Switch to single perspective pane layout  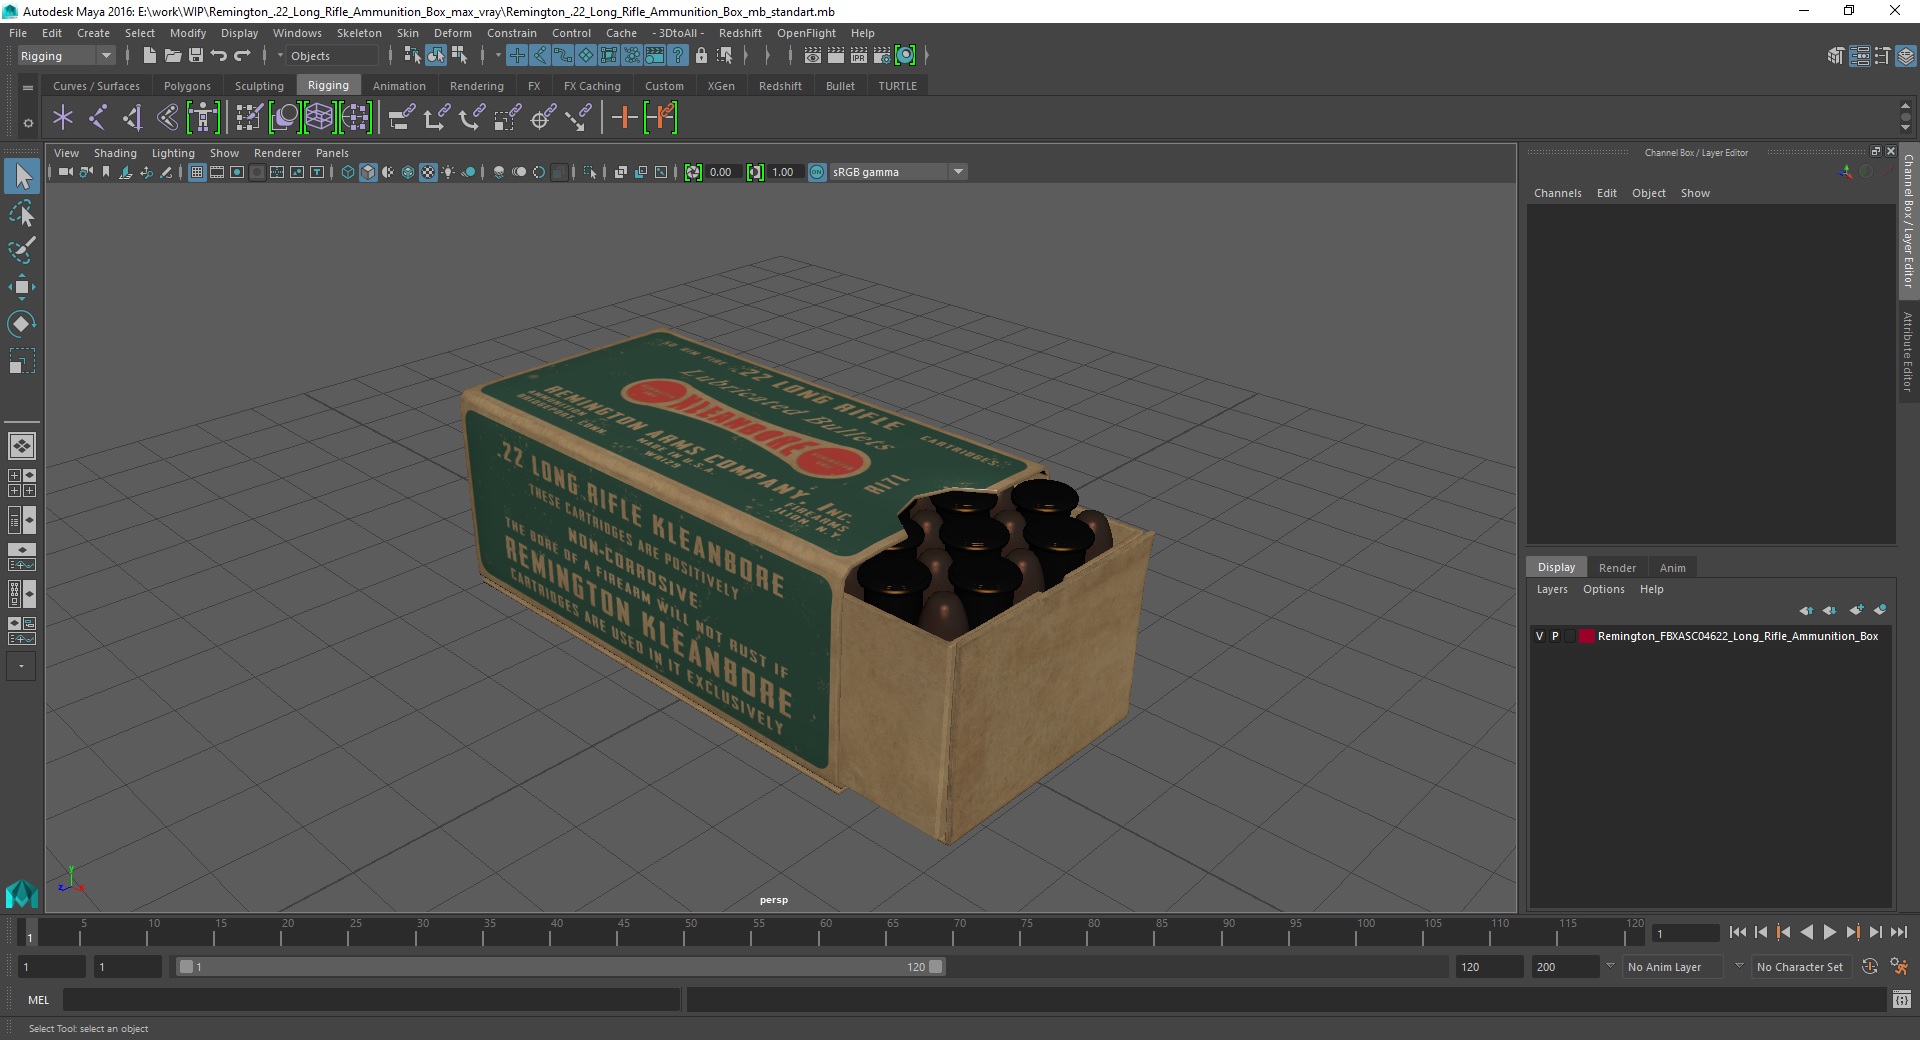22,446
